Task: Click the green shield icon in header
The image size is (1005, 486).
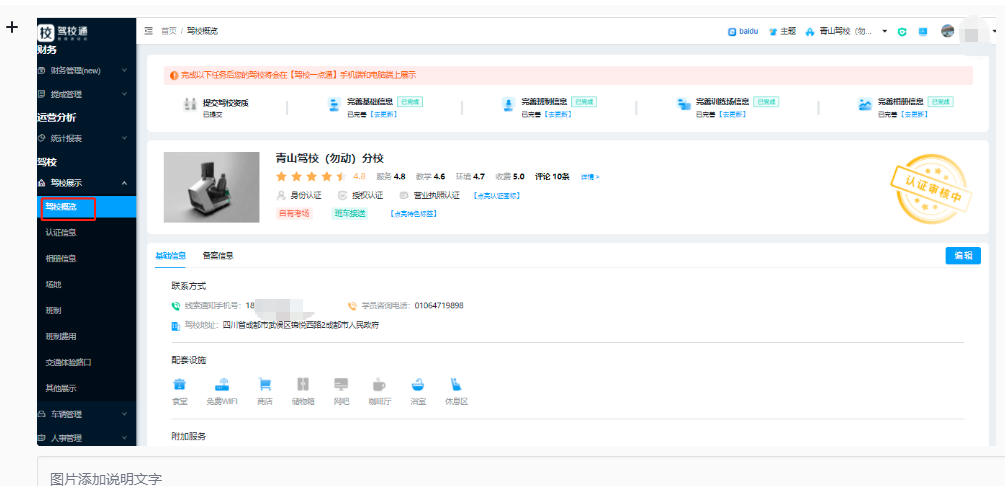Action: (x=902, y=31)
